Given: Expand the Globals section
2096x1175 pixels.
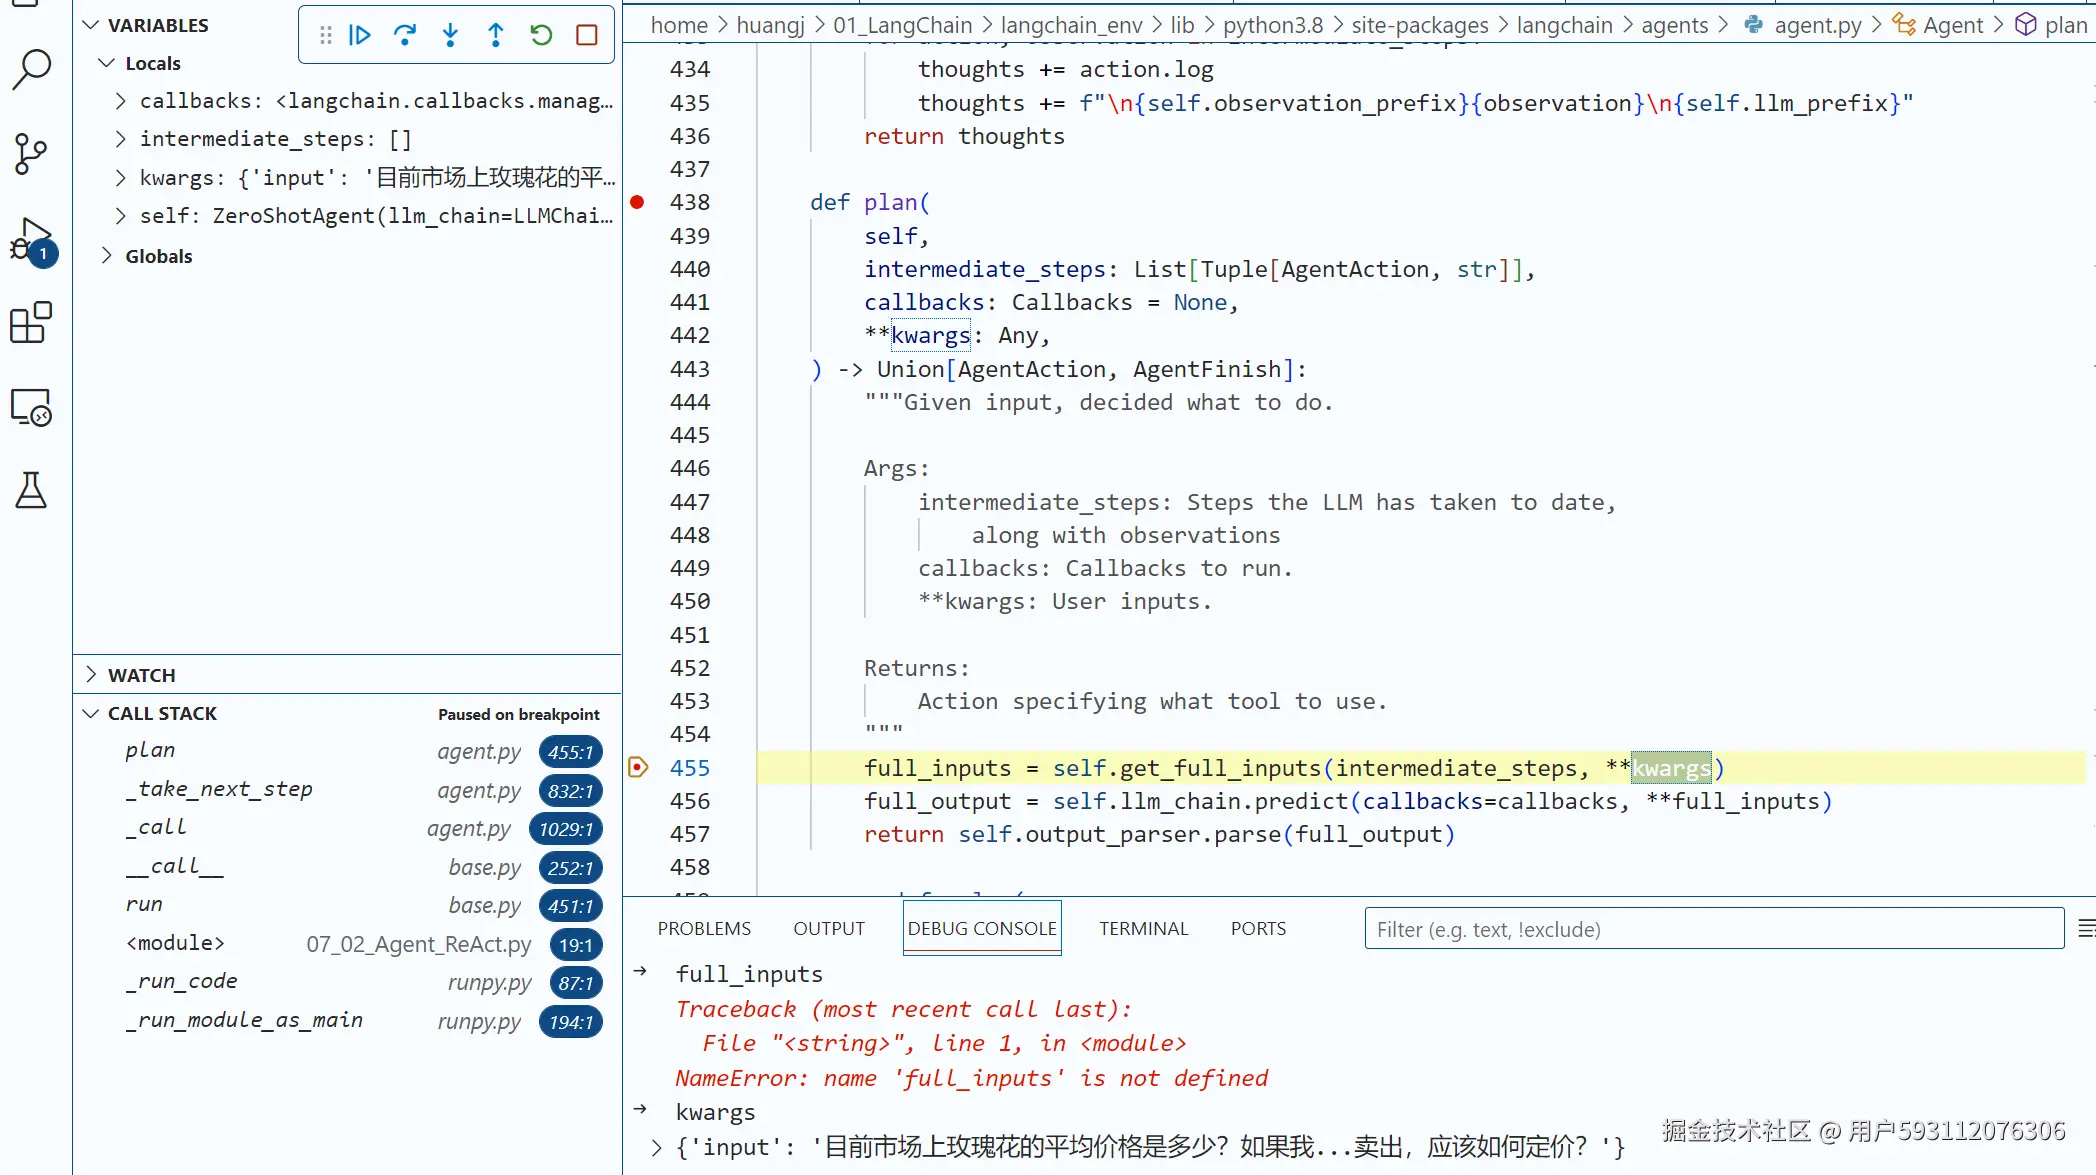Looking at the screenshot, I should point(107,256).
